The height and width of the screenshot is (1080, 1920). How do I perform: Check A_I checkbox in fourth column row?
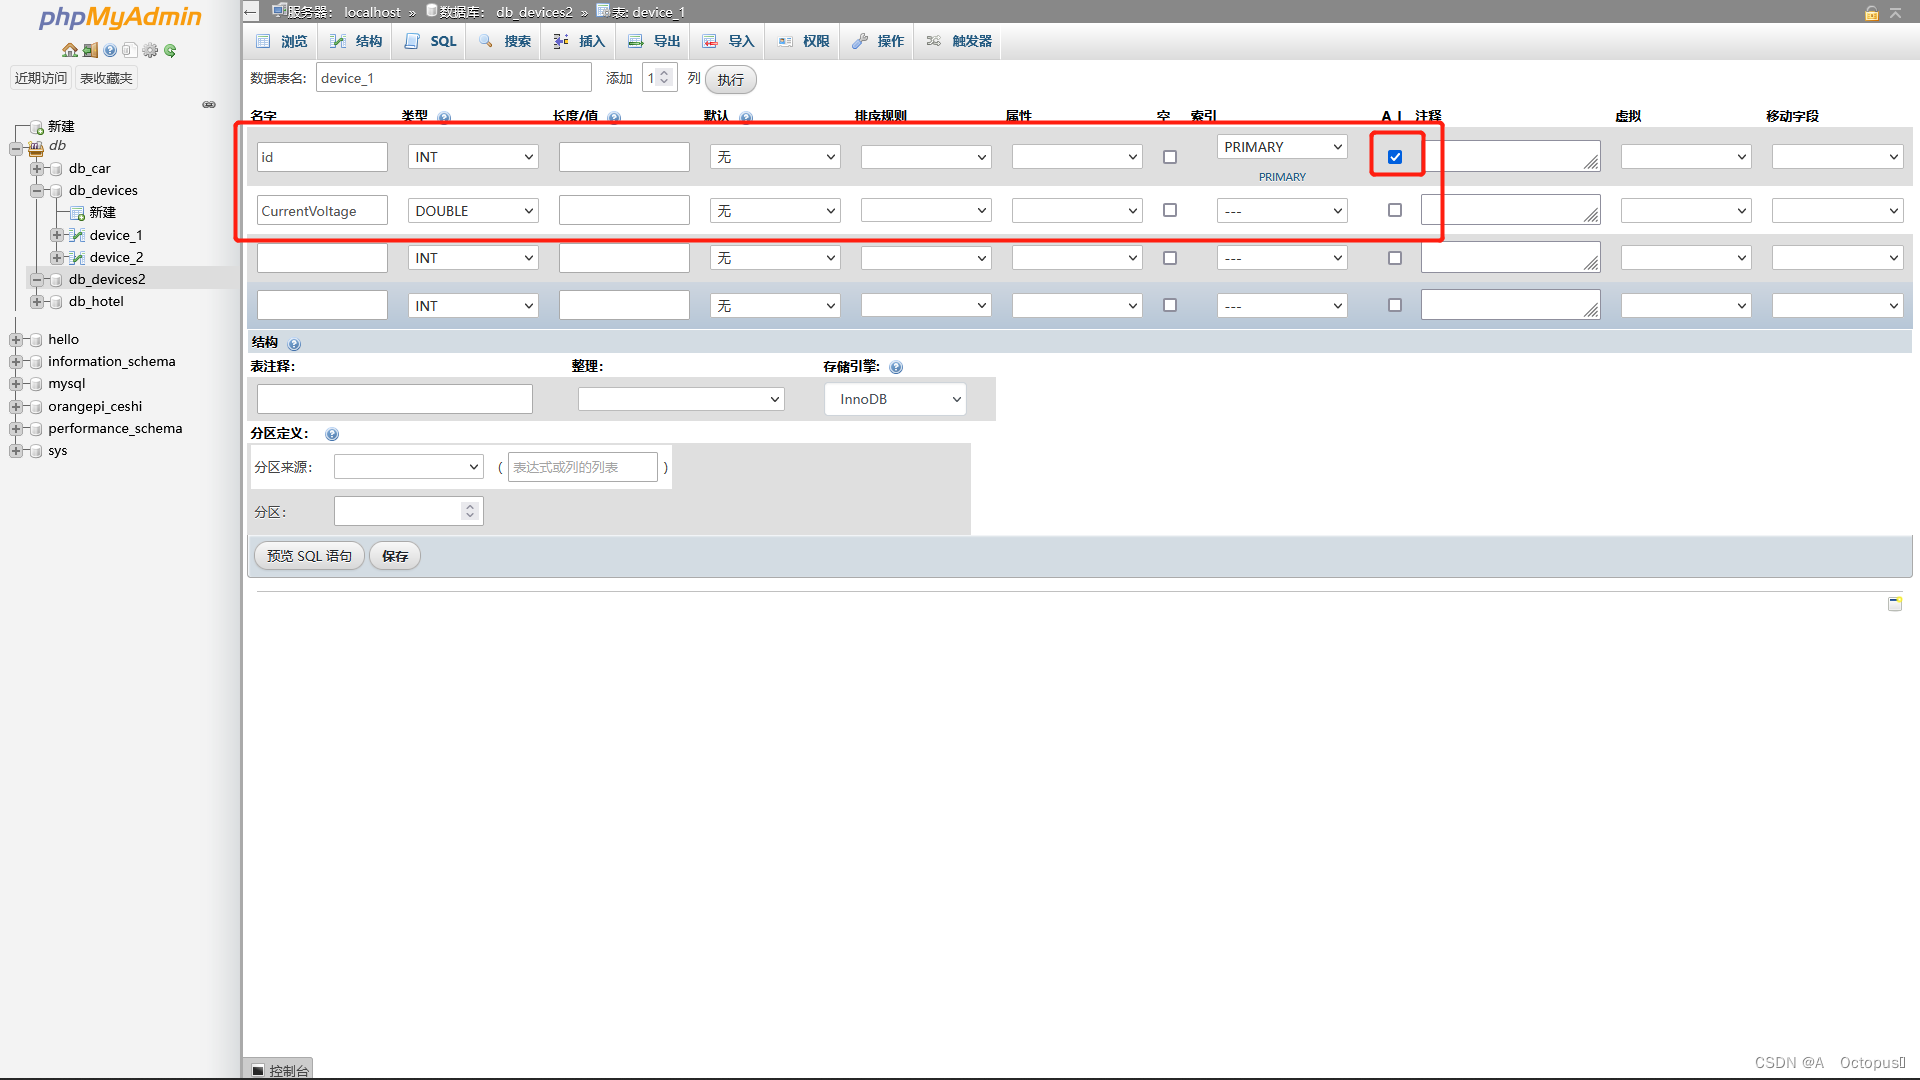pyautogui.click(x=1395, y=305)
